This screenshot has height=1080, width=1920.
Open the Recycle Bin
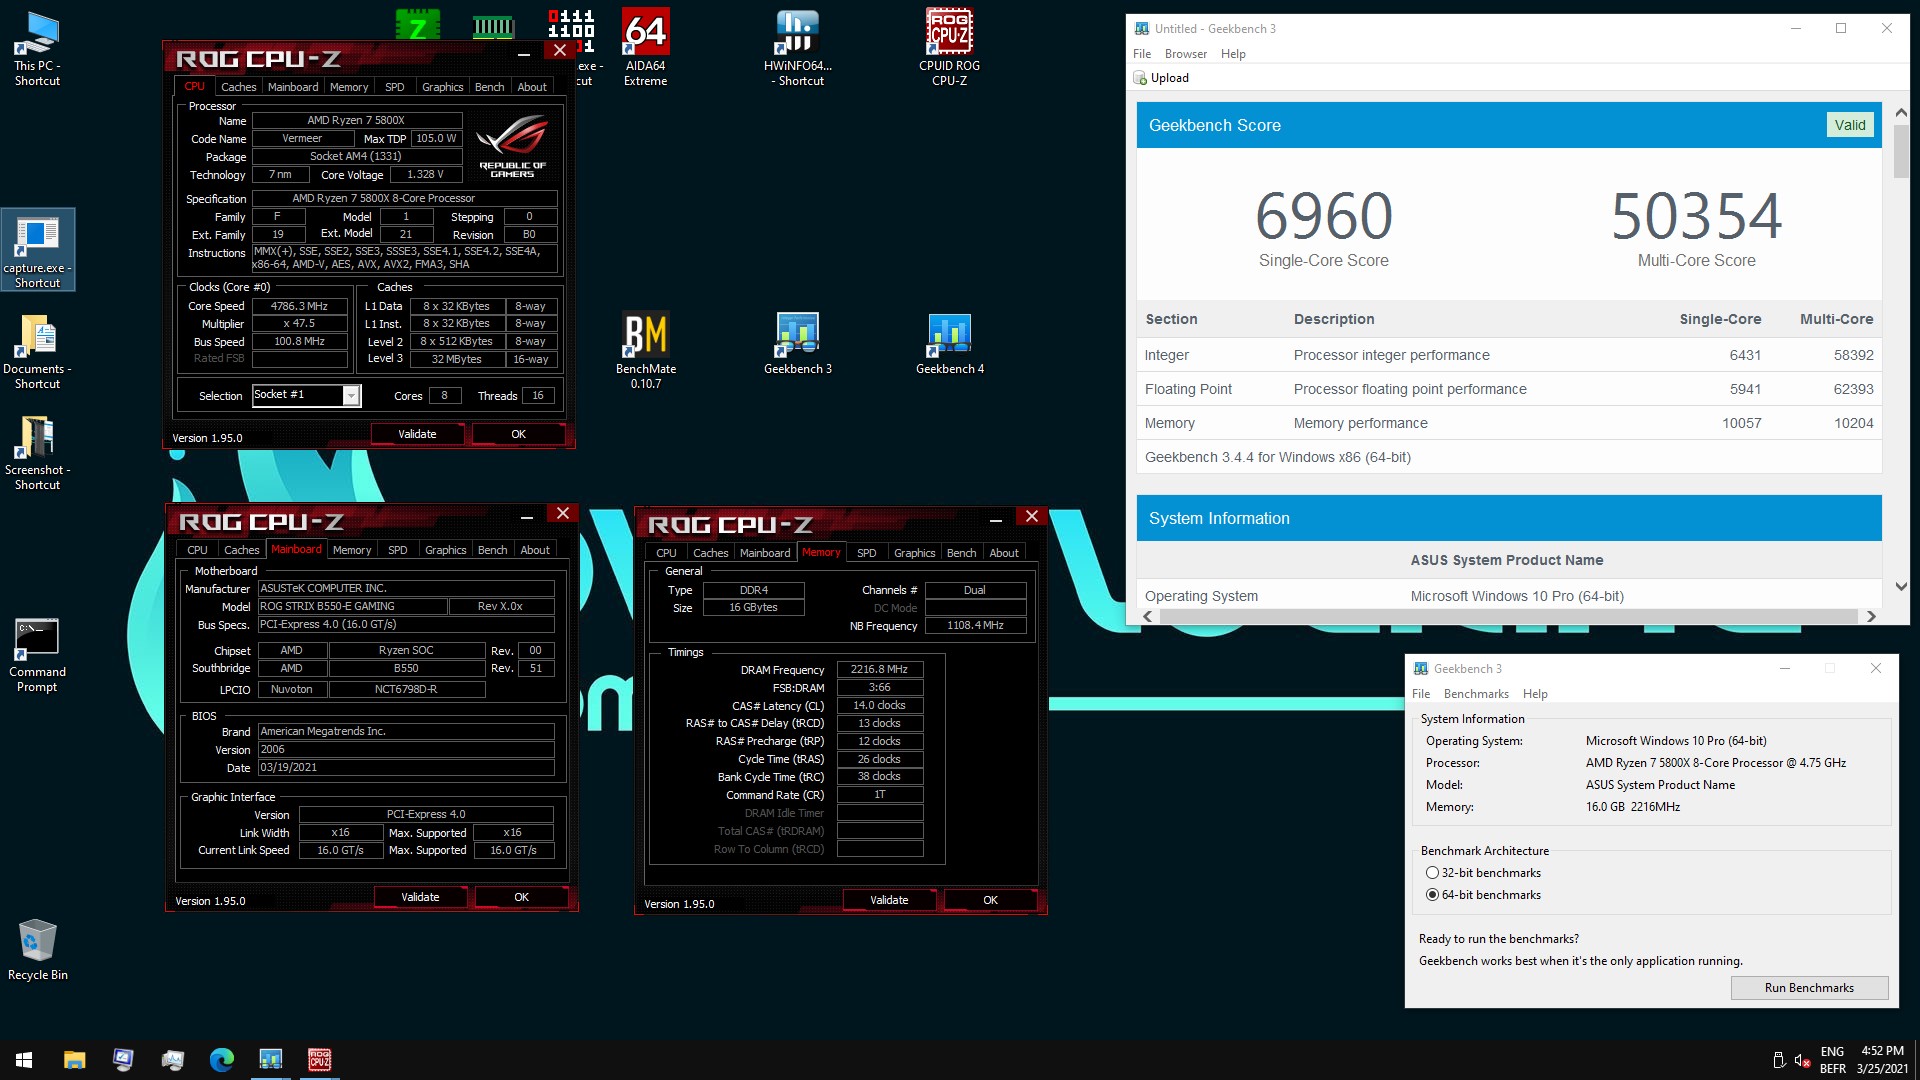click(37, 950)
